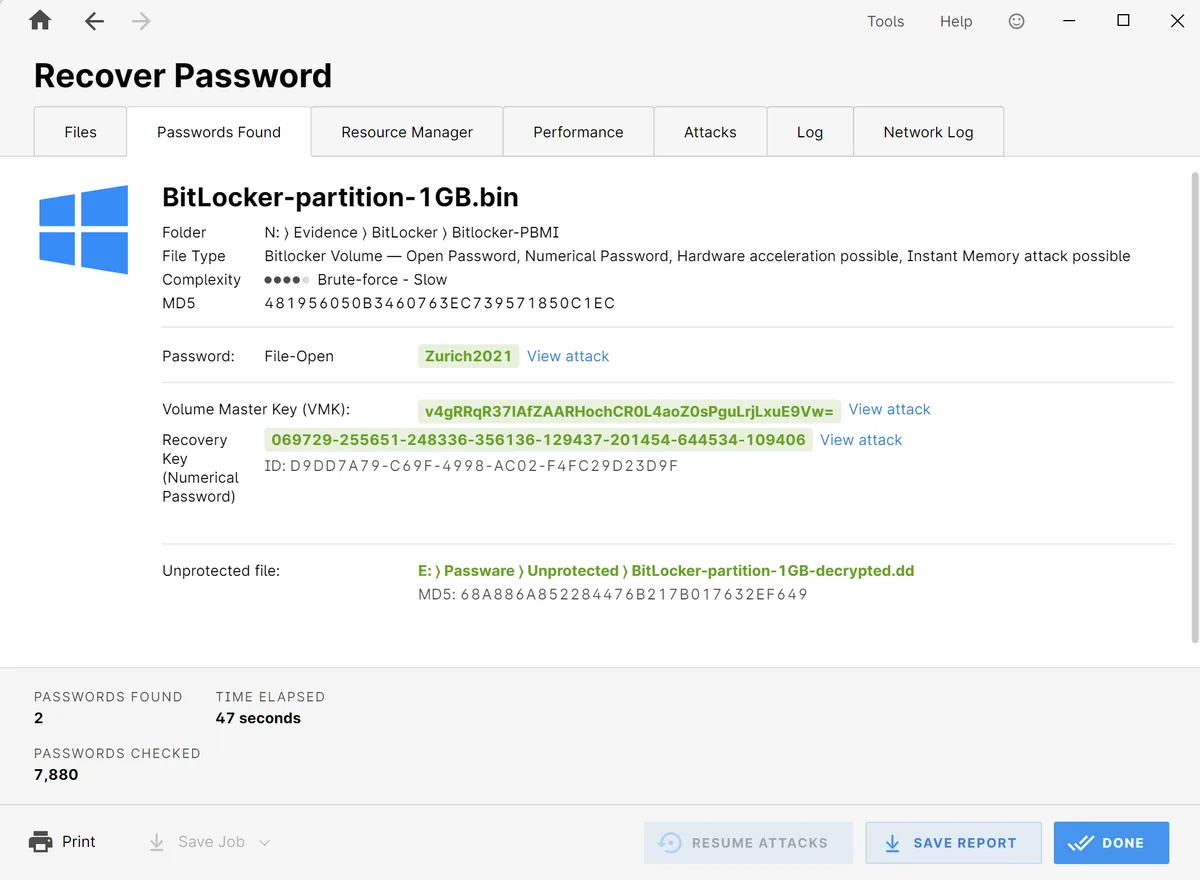The height and width of the screenshot is (880, 1200).
Task: Click the SAVE REPORT button
Action: (x=953, y=843)
